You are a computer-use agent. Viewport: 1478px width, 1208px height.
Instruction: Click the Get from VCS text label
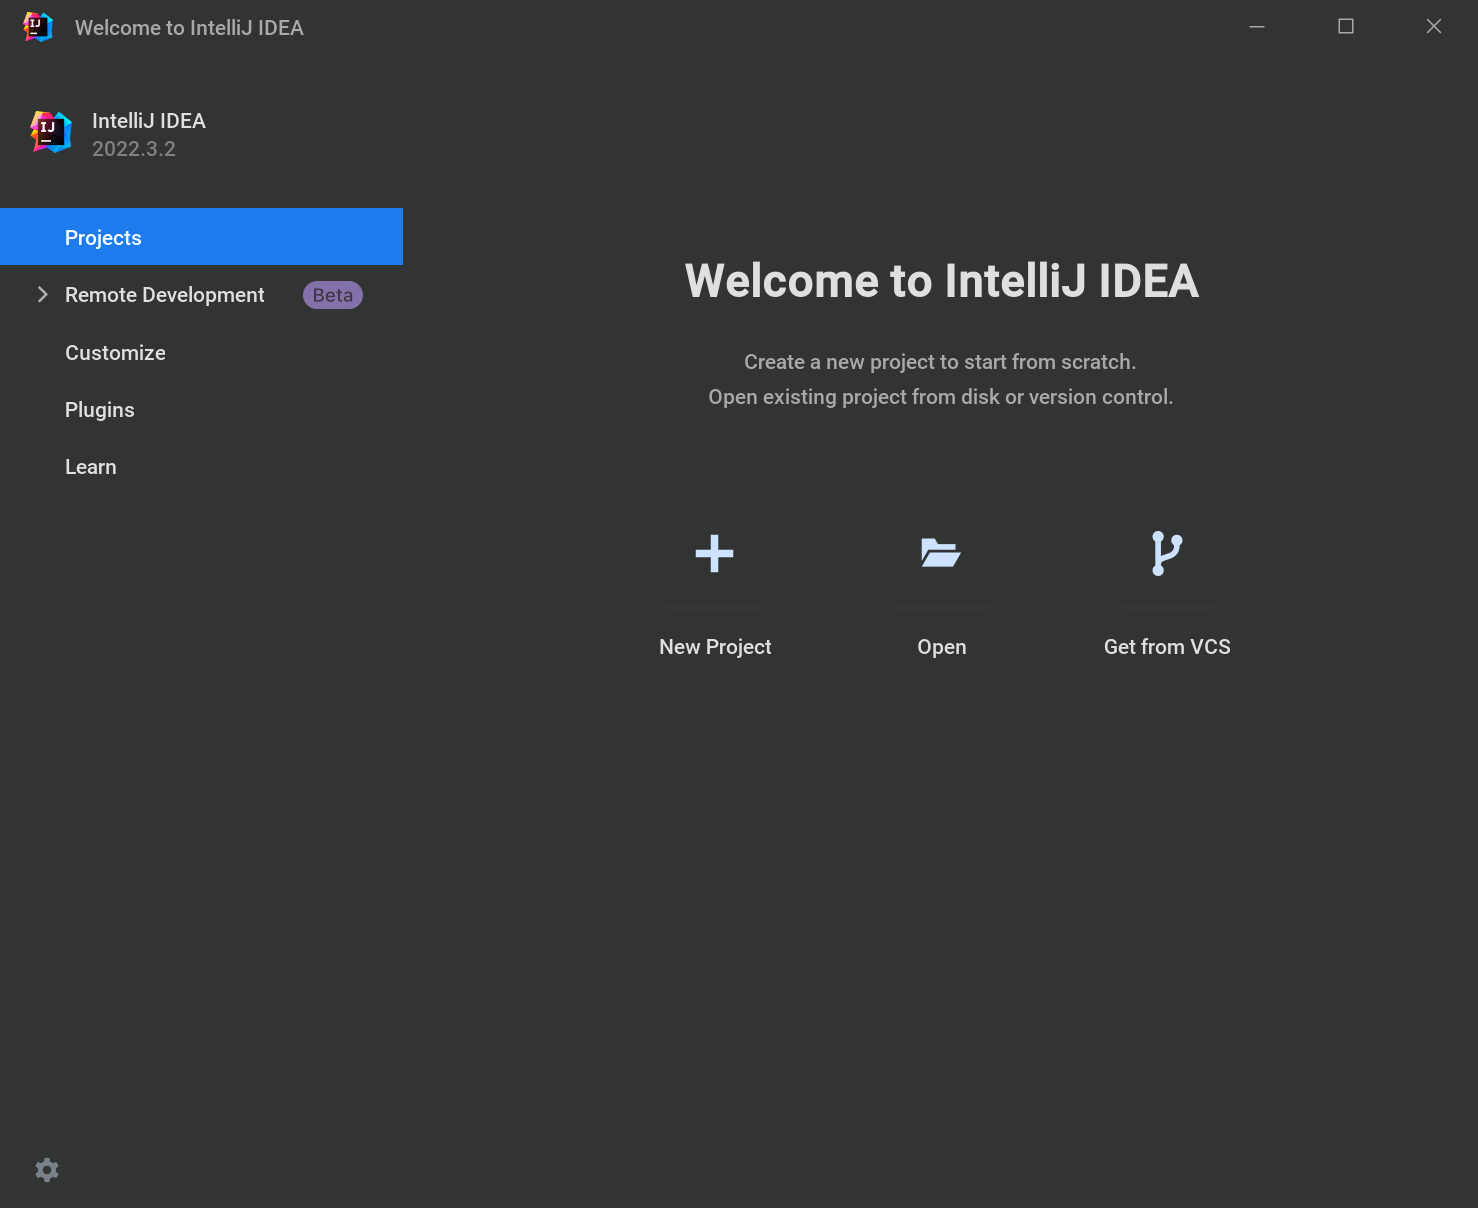point(1167,647)
